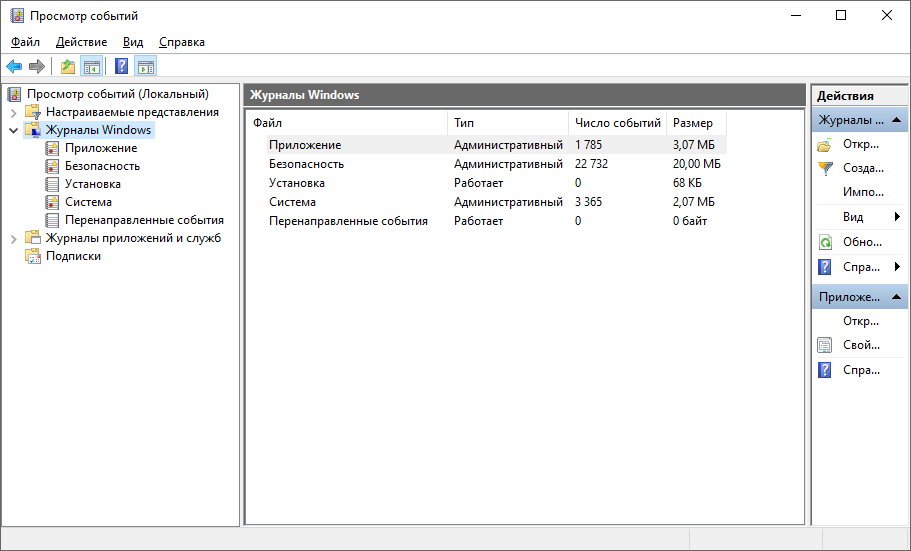Click the Up one level folder icon
The height and width of the screenshot is (551, 911).
[x=68, y=66]
